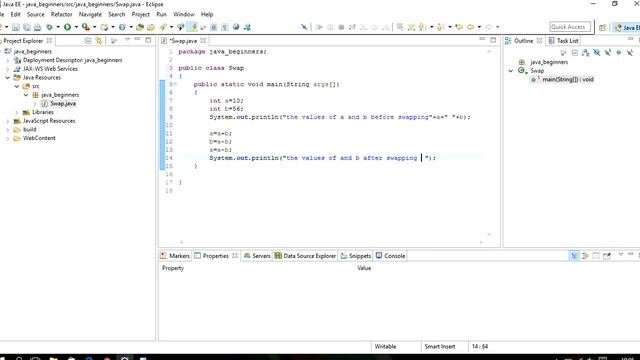
Task: Toggle Hide Static Members in the Outline
Action: click(x=608, y=53)
